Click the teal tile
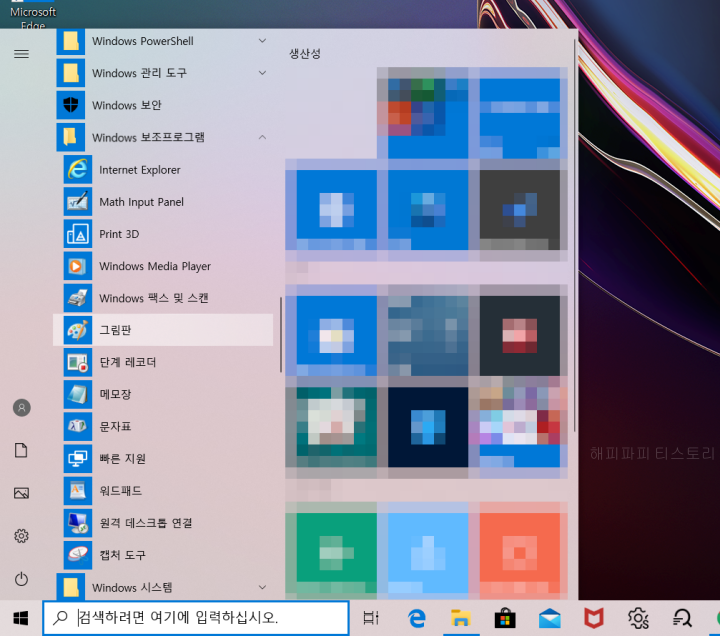This screenshot has height=636, width=720. coord(337,427)
